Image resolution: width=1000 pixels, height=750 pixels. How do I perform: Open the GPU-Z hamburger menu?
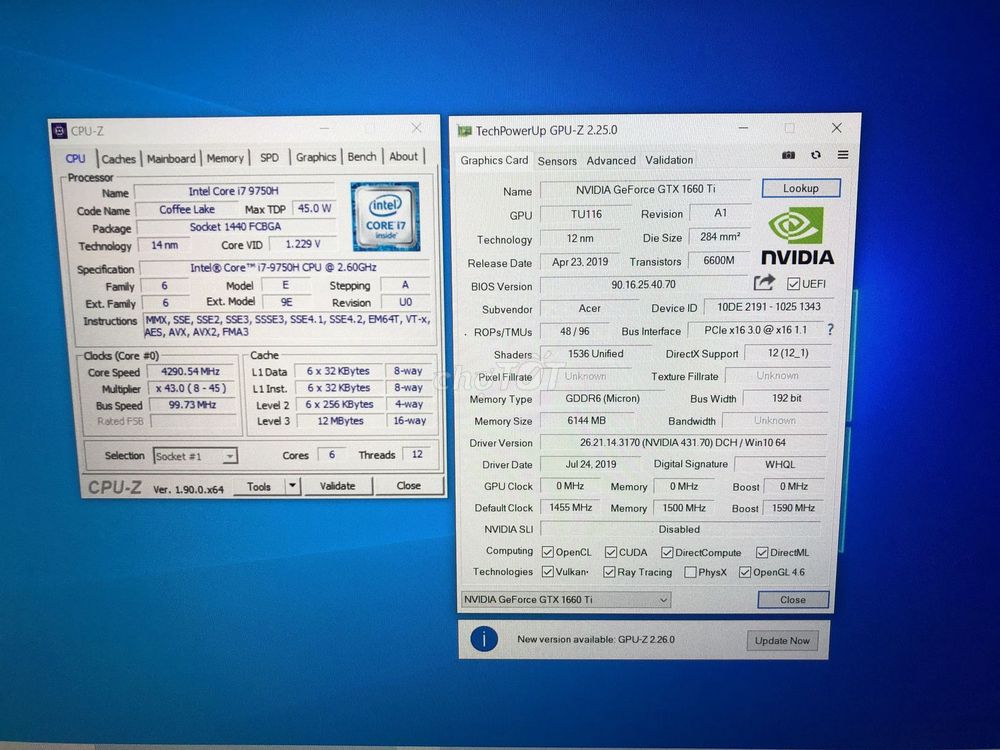tap(842, 155)
